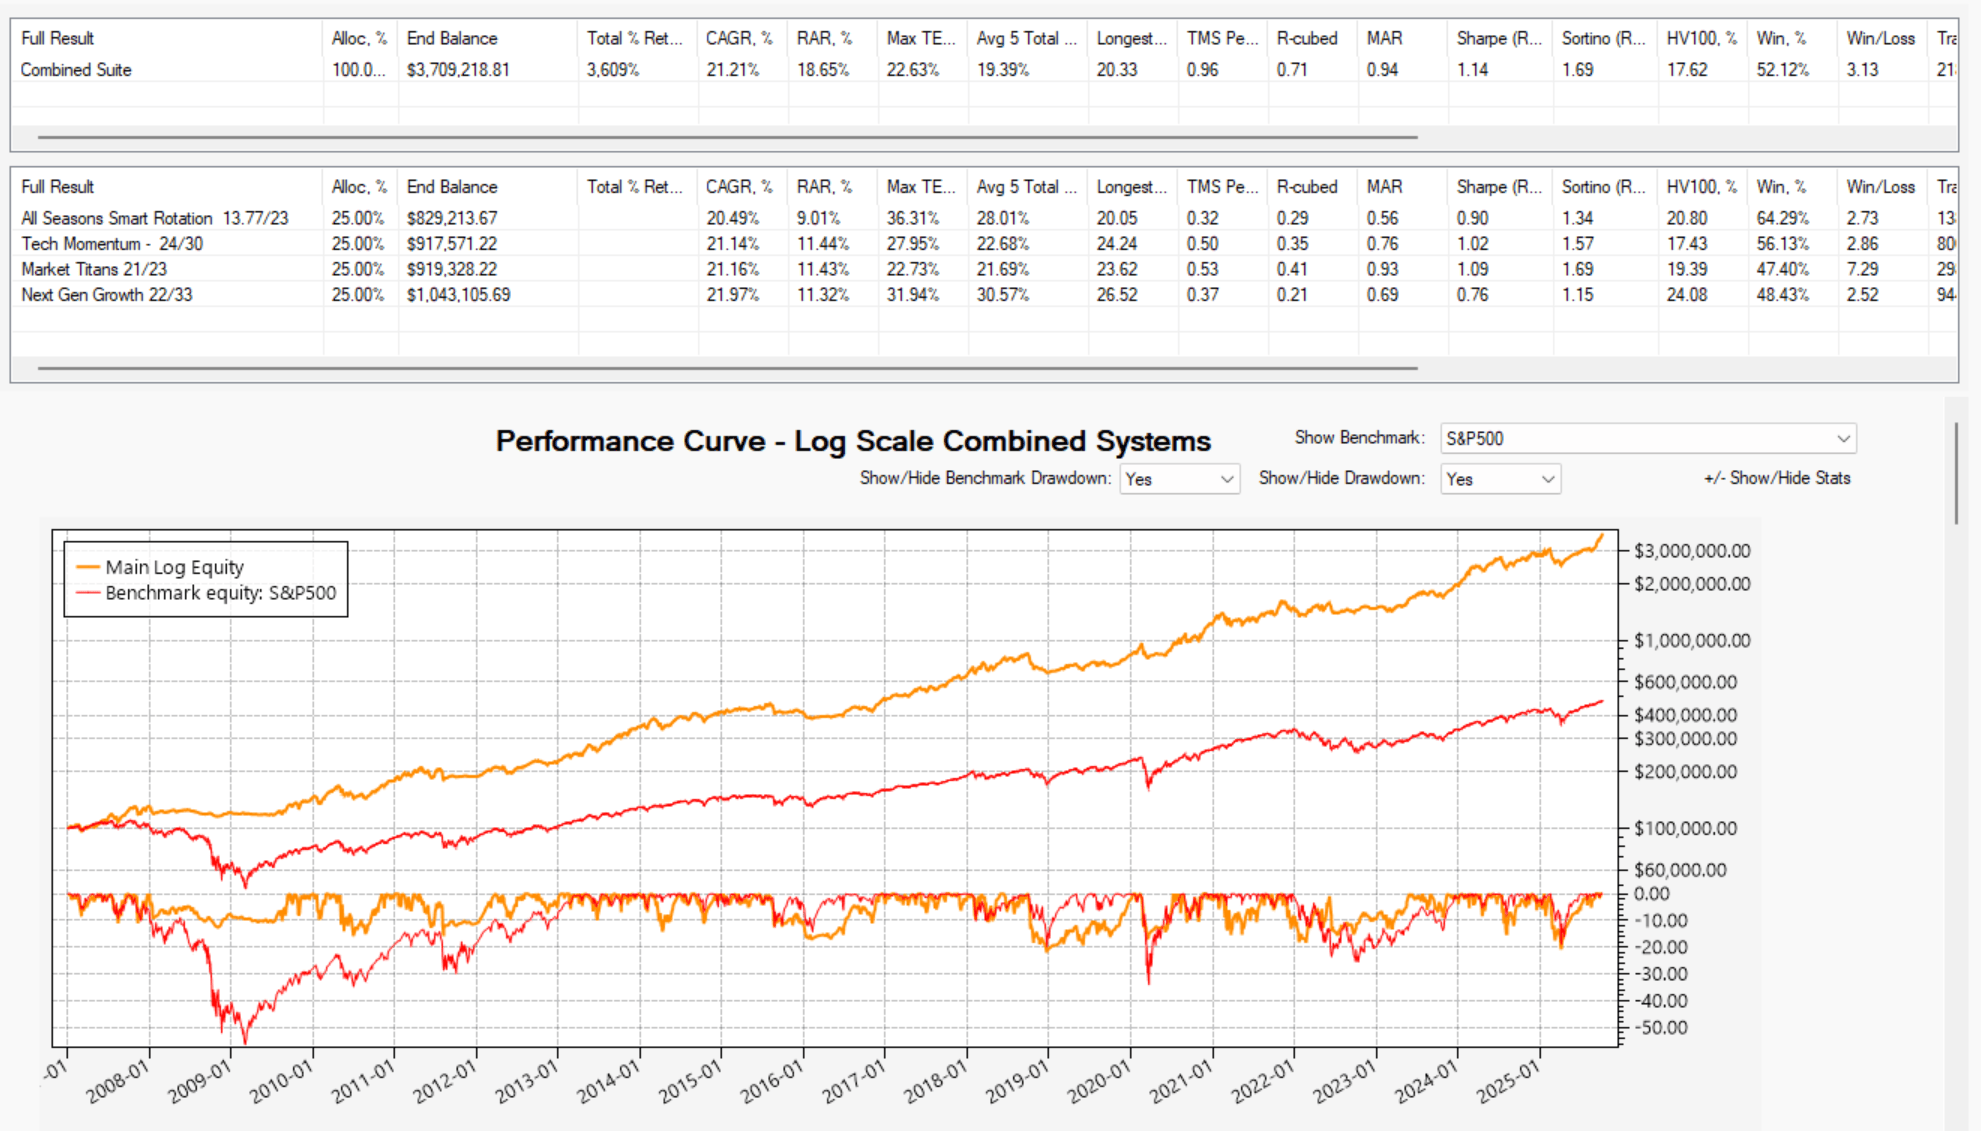The image size is (1981, 1131).
Task: Click the +/- Show/Hide Stats link
Action: [1777, 478]
